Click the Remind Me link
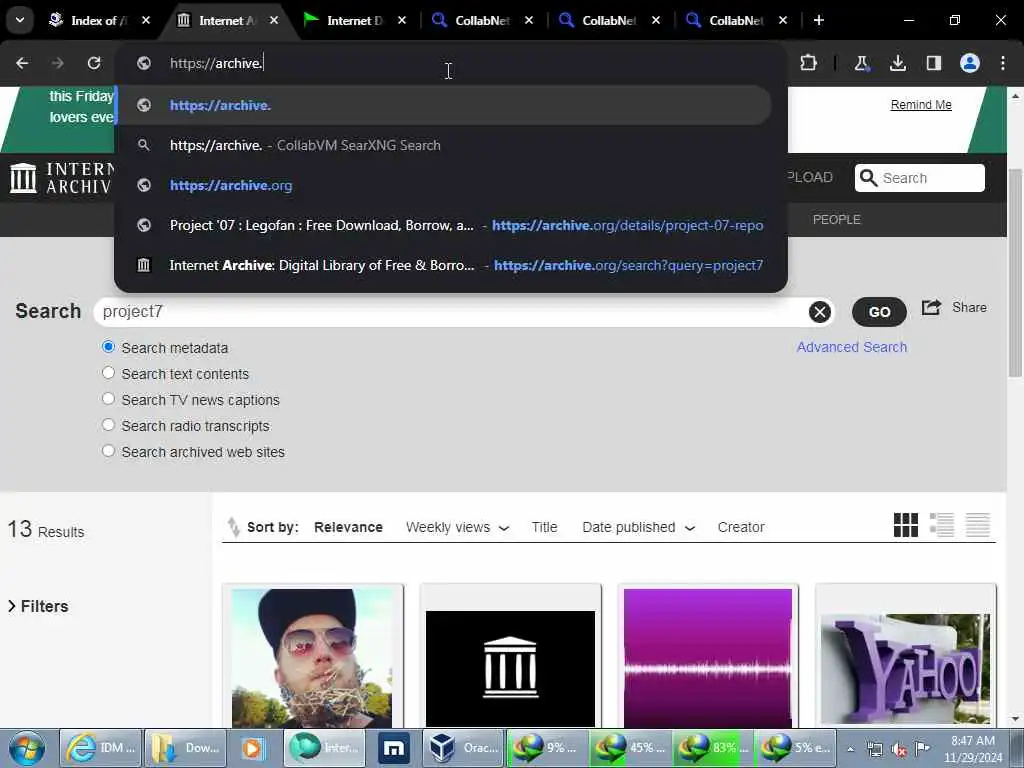The image size is (1024, 768). [921, 104]
